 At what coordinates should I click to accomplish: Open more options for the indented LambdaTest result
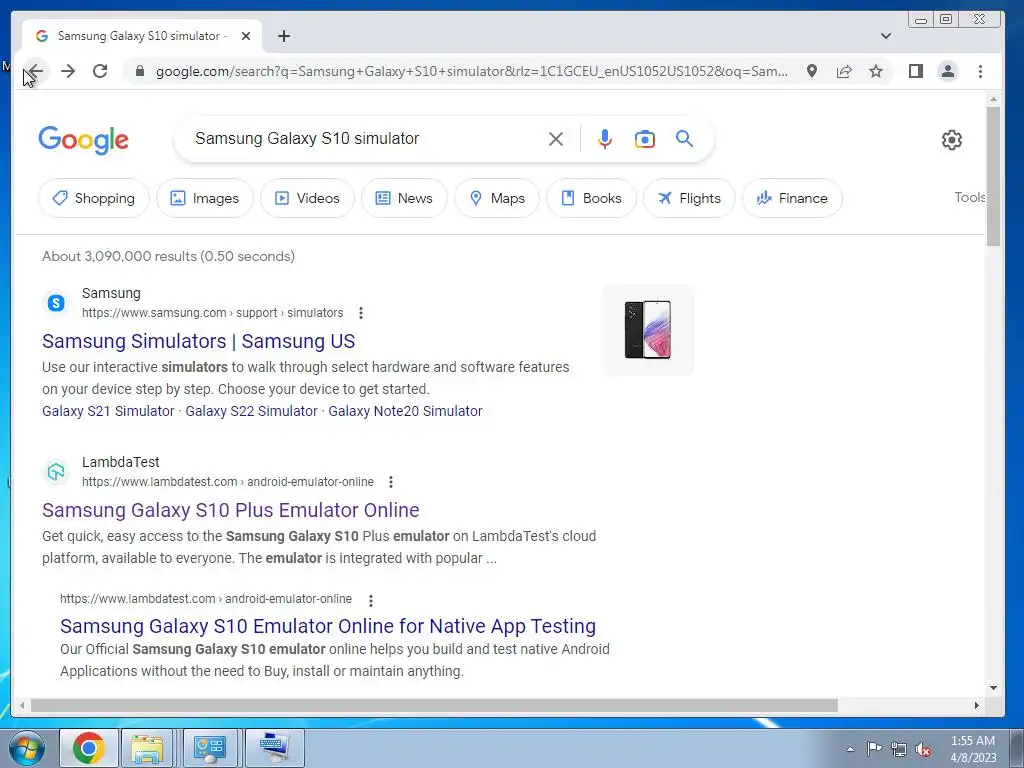coord(370,600)
